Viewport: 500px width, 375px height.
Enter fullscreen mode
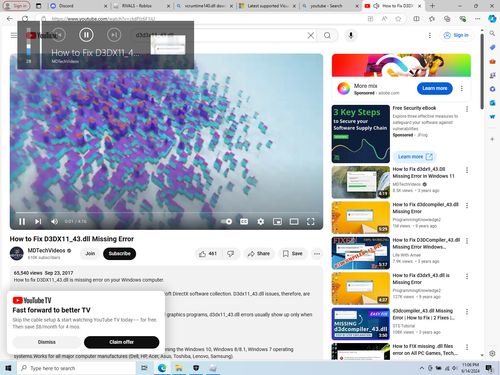[x=311, y=222]
